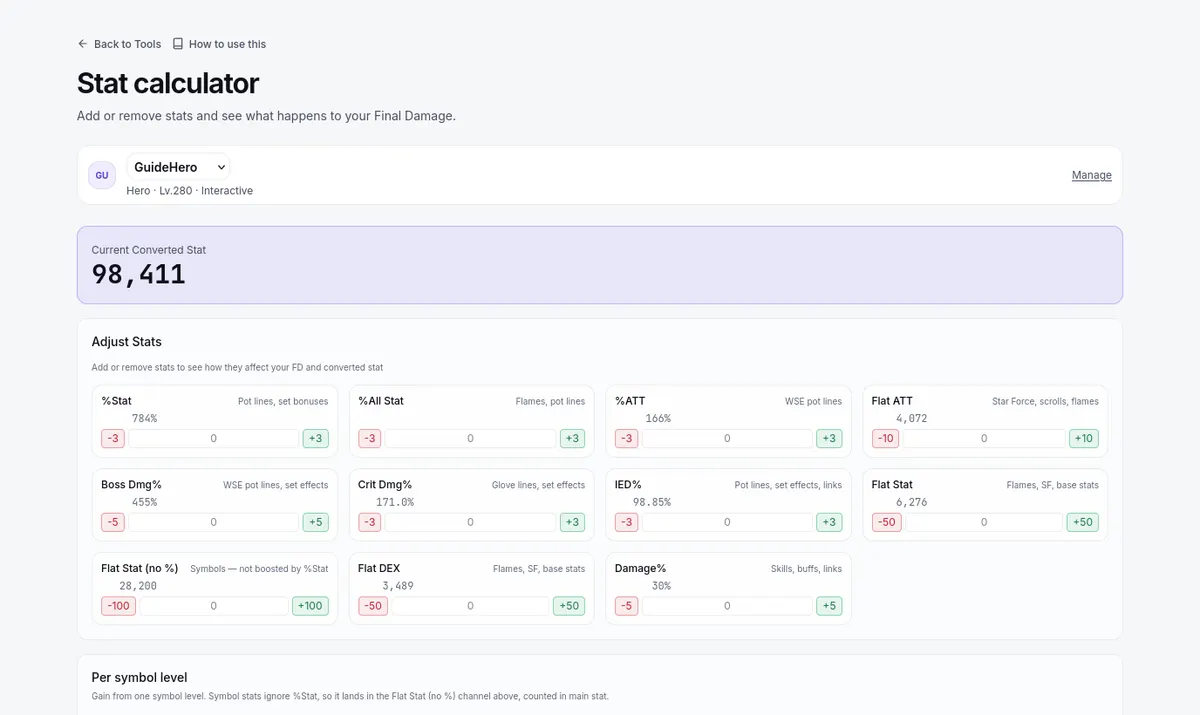Decrease Boss Dmg% by 5

tap(113, 522)
